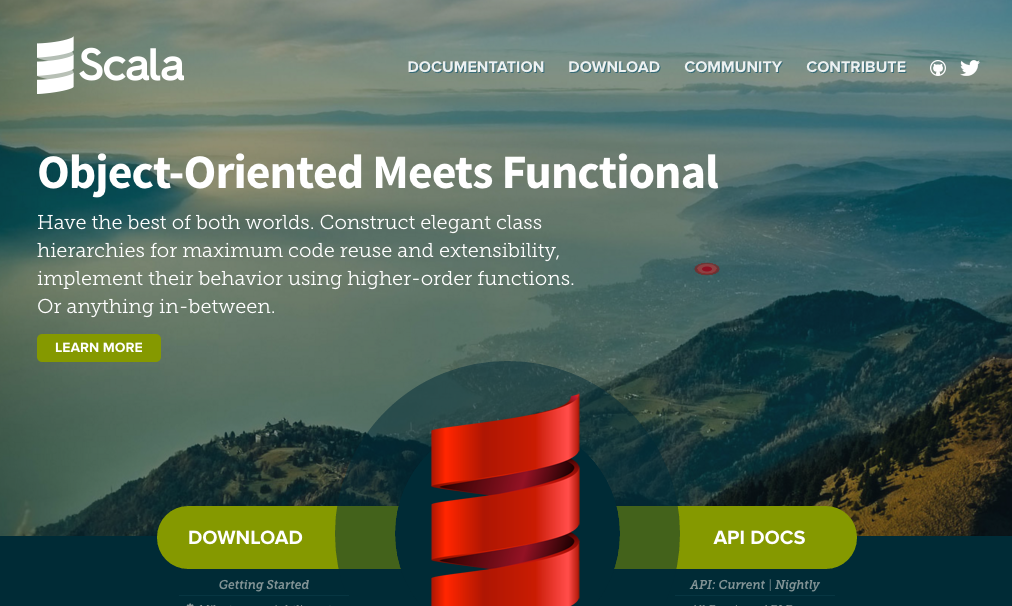Click the large green Download button
This screenshot has width=1012, height=606.
click(x=245, y=537)
